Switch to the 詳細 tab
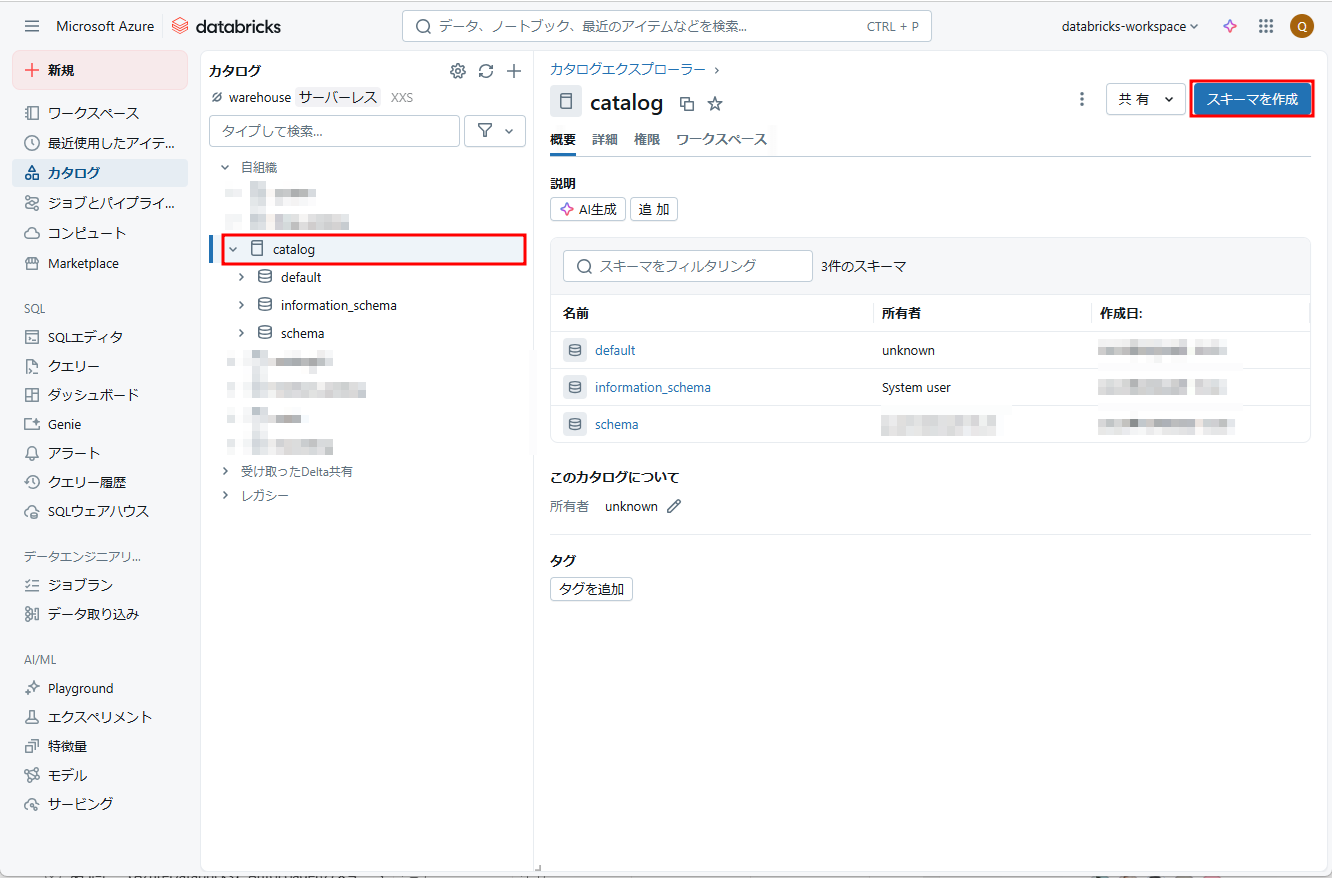This screenshot has width=1332, height=878. pyautogui.click(x=605, y=140)
